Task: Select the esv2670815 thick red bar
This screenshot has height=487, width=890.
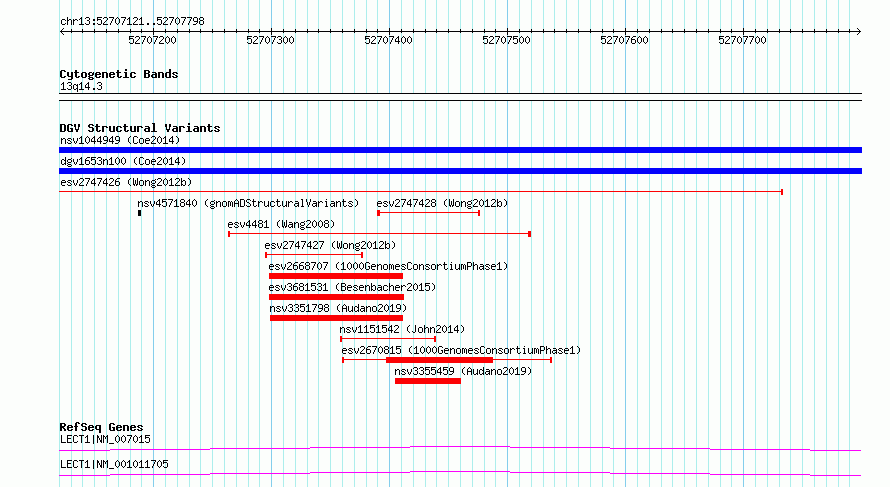Action: click(x=439, y=360)
